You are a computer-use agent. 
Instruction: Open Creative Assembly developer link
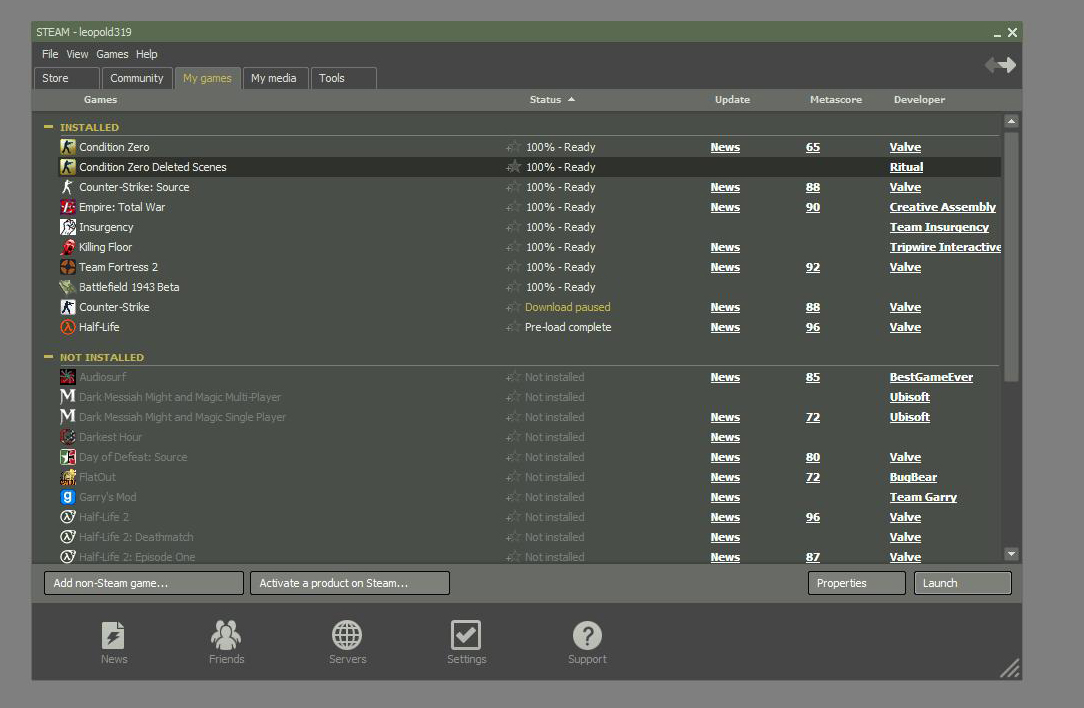[x=942, y=207]
